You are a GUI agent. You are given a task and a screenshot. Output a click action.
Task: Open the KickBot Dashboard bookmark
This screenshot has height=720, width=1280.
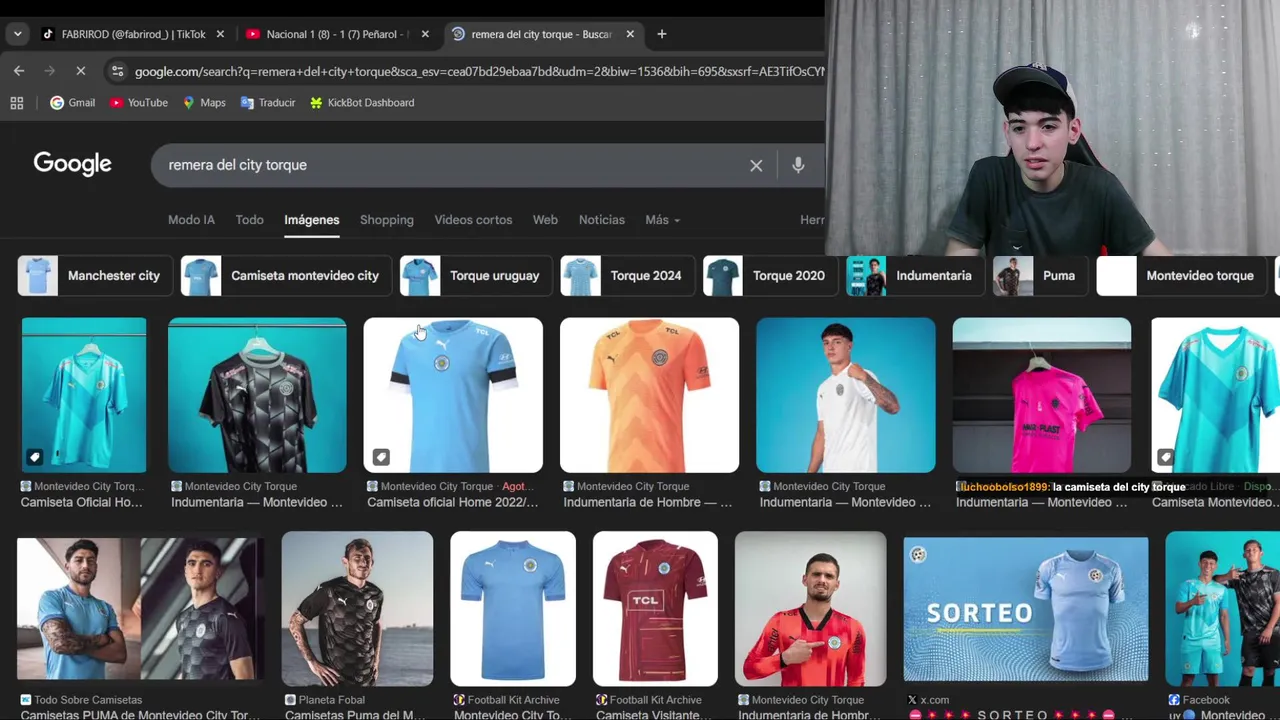[362, 103]
